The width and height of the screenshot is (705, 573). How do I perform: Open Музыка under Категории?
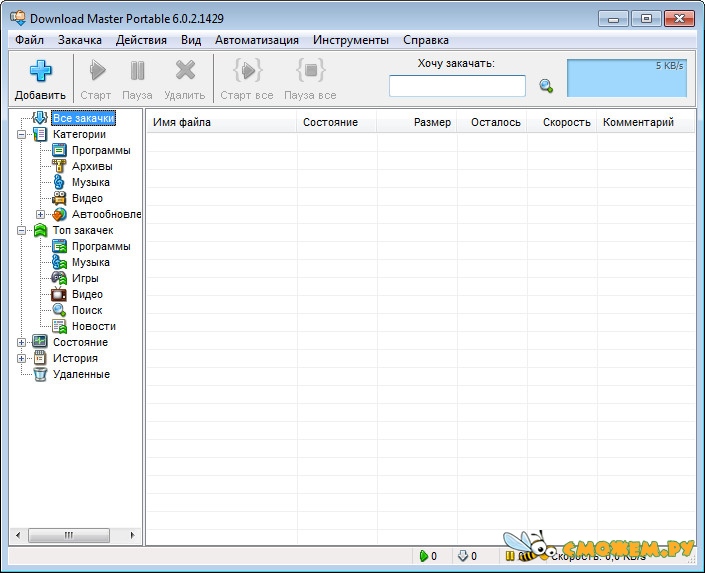click(x=90, y=182)
